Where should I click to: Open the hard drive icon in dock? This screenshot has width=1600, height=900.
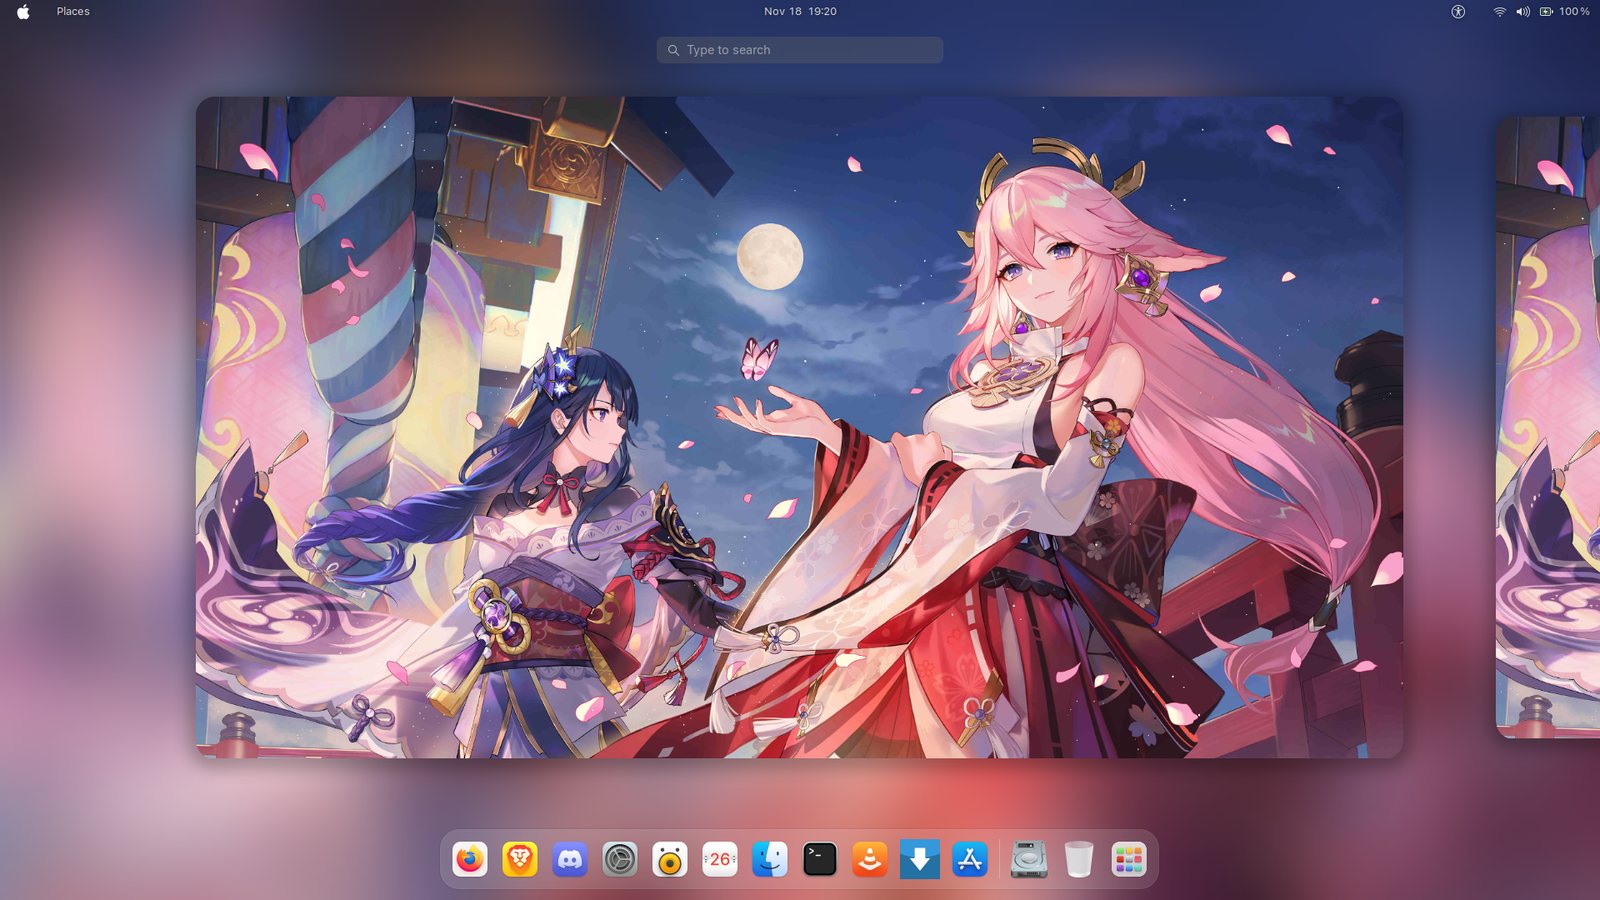click(x=1029, y=859)
